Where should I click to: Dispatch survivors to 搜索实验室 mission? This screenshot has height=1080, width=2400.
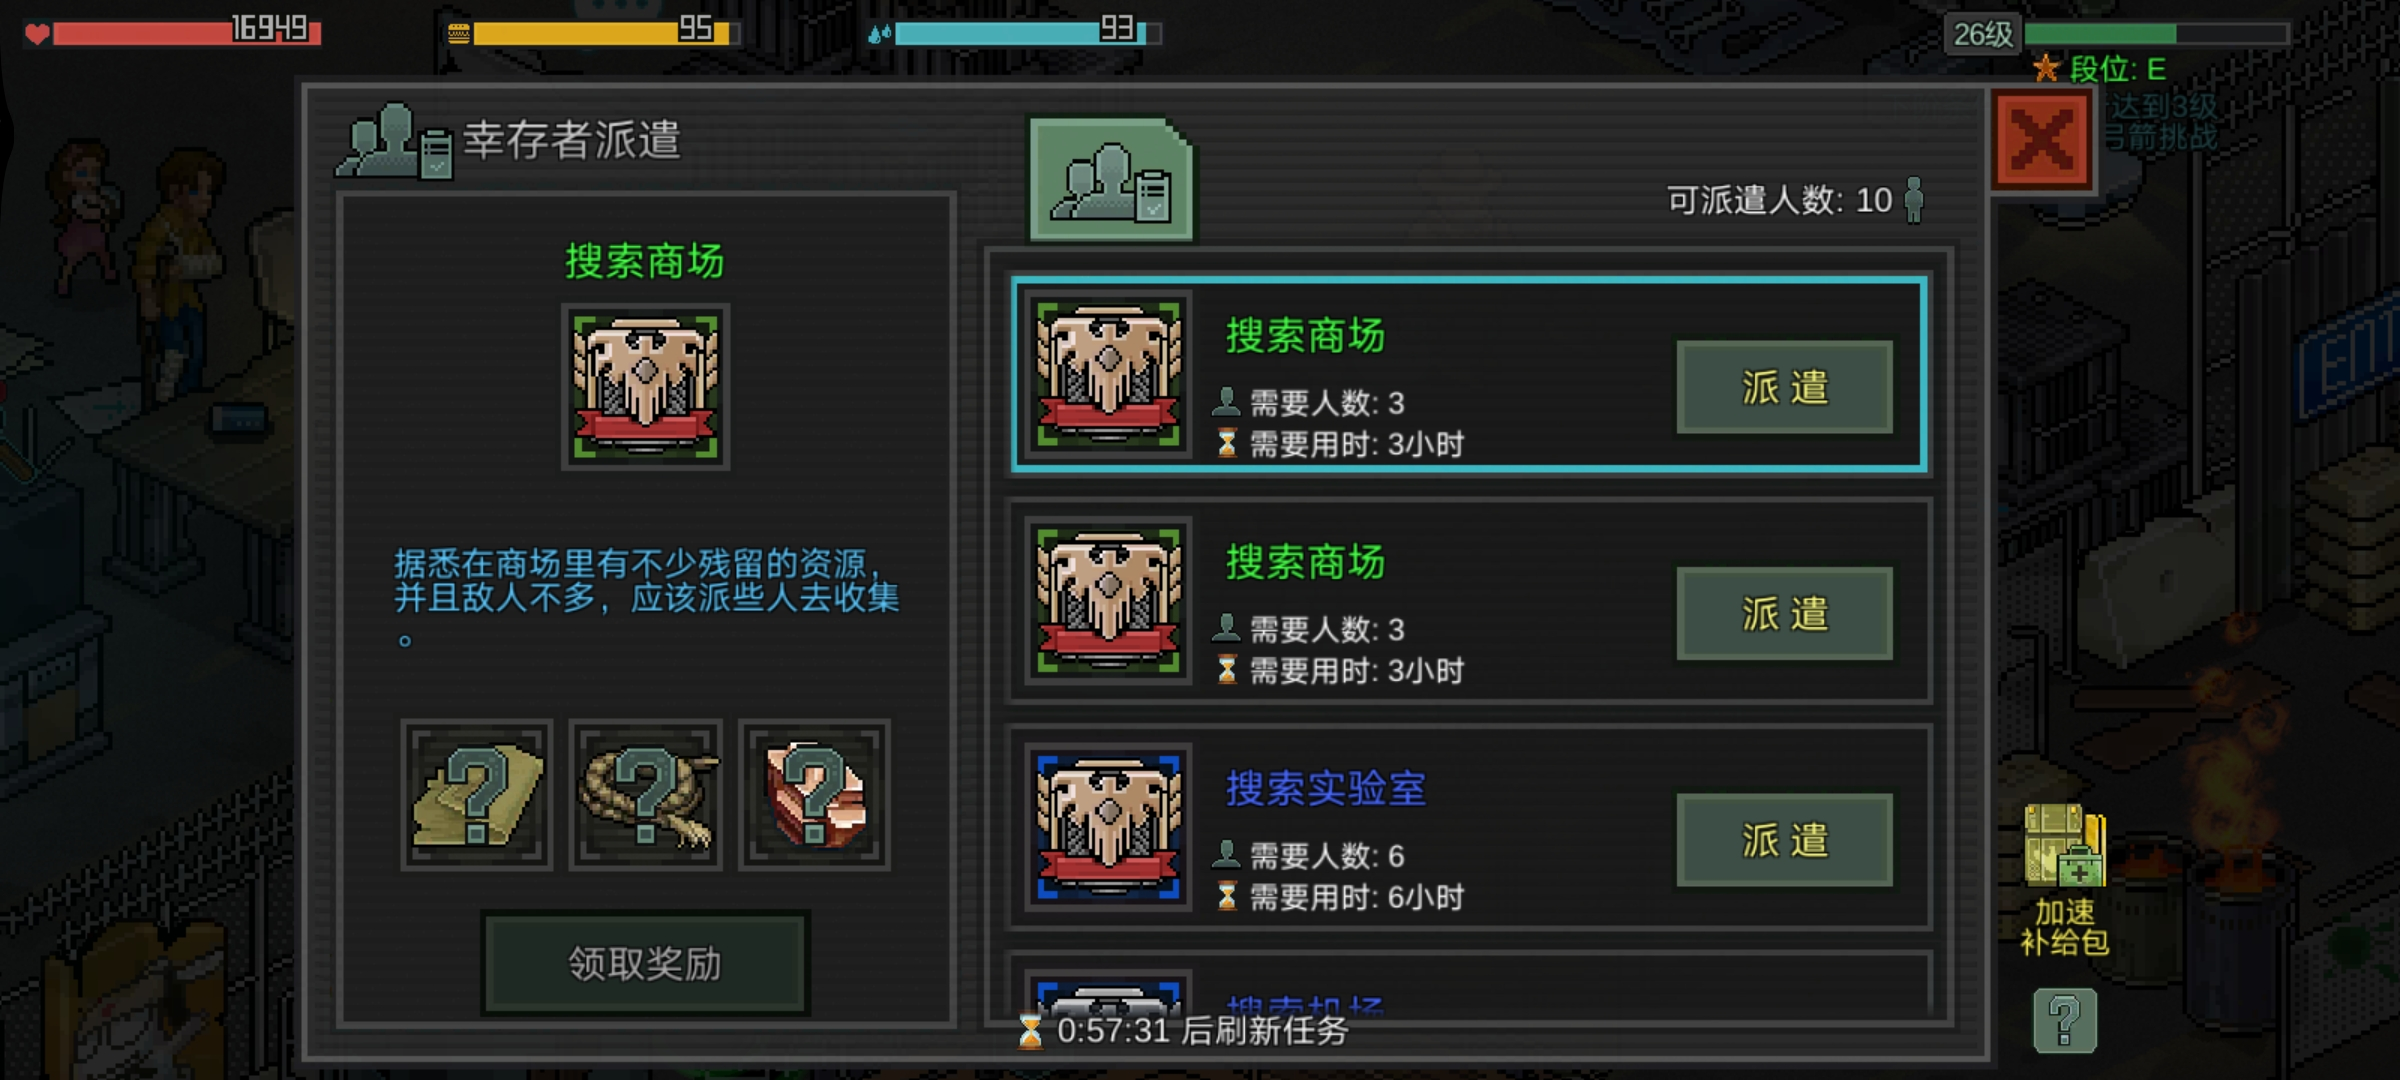pyautogui.click(x=1785, y=840)
